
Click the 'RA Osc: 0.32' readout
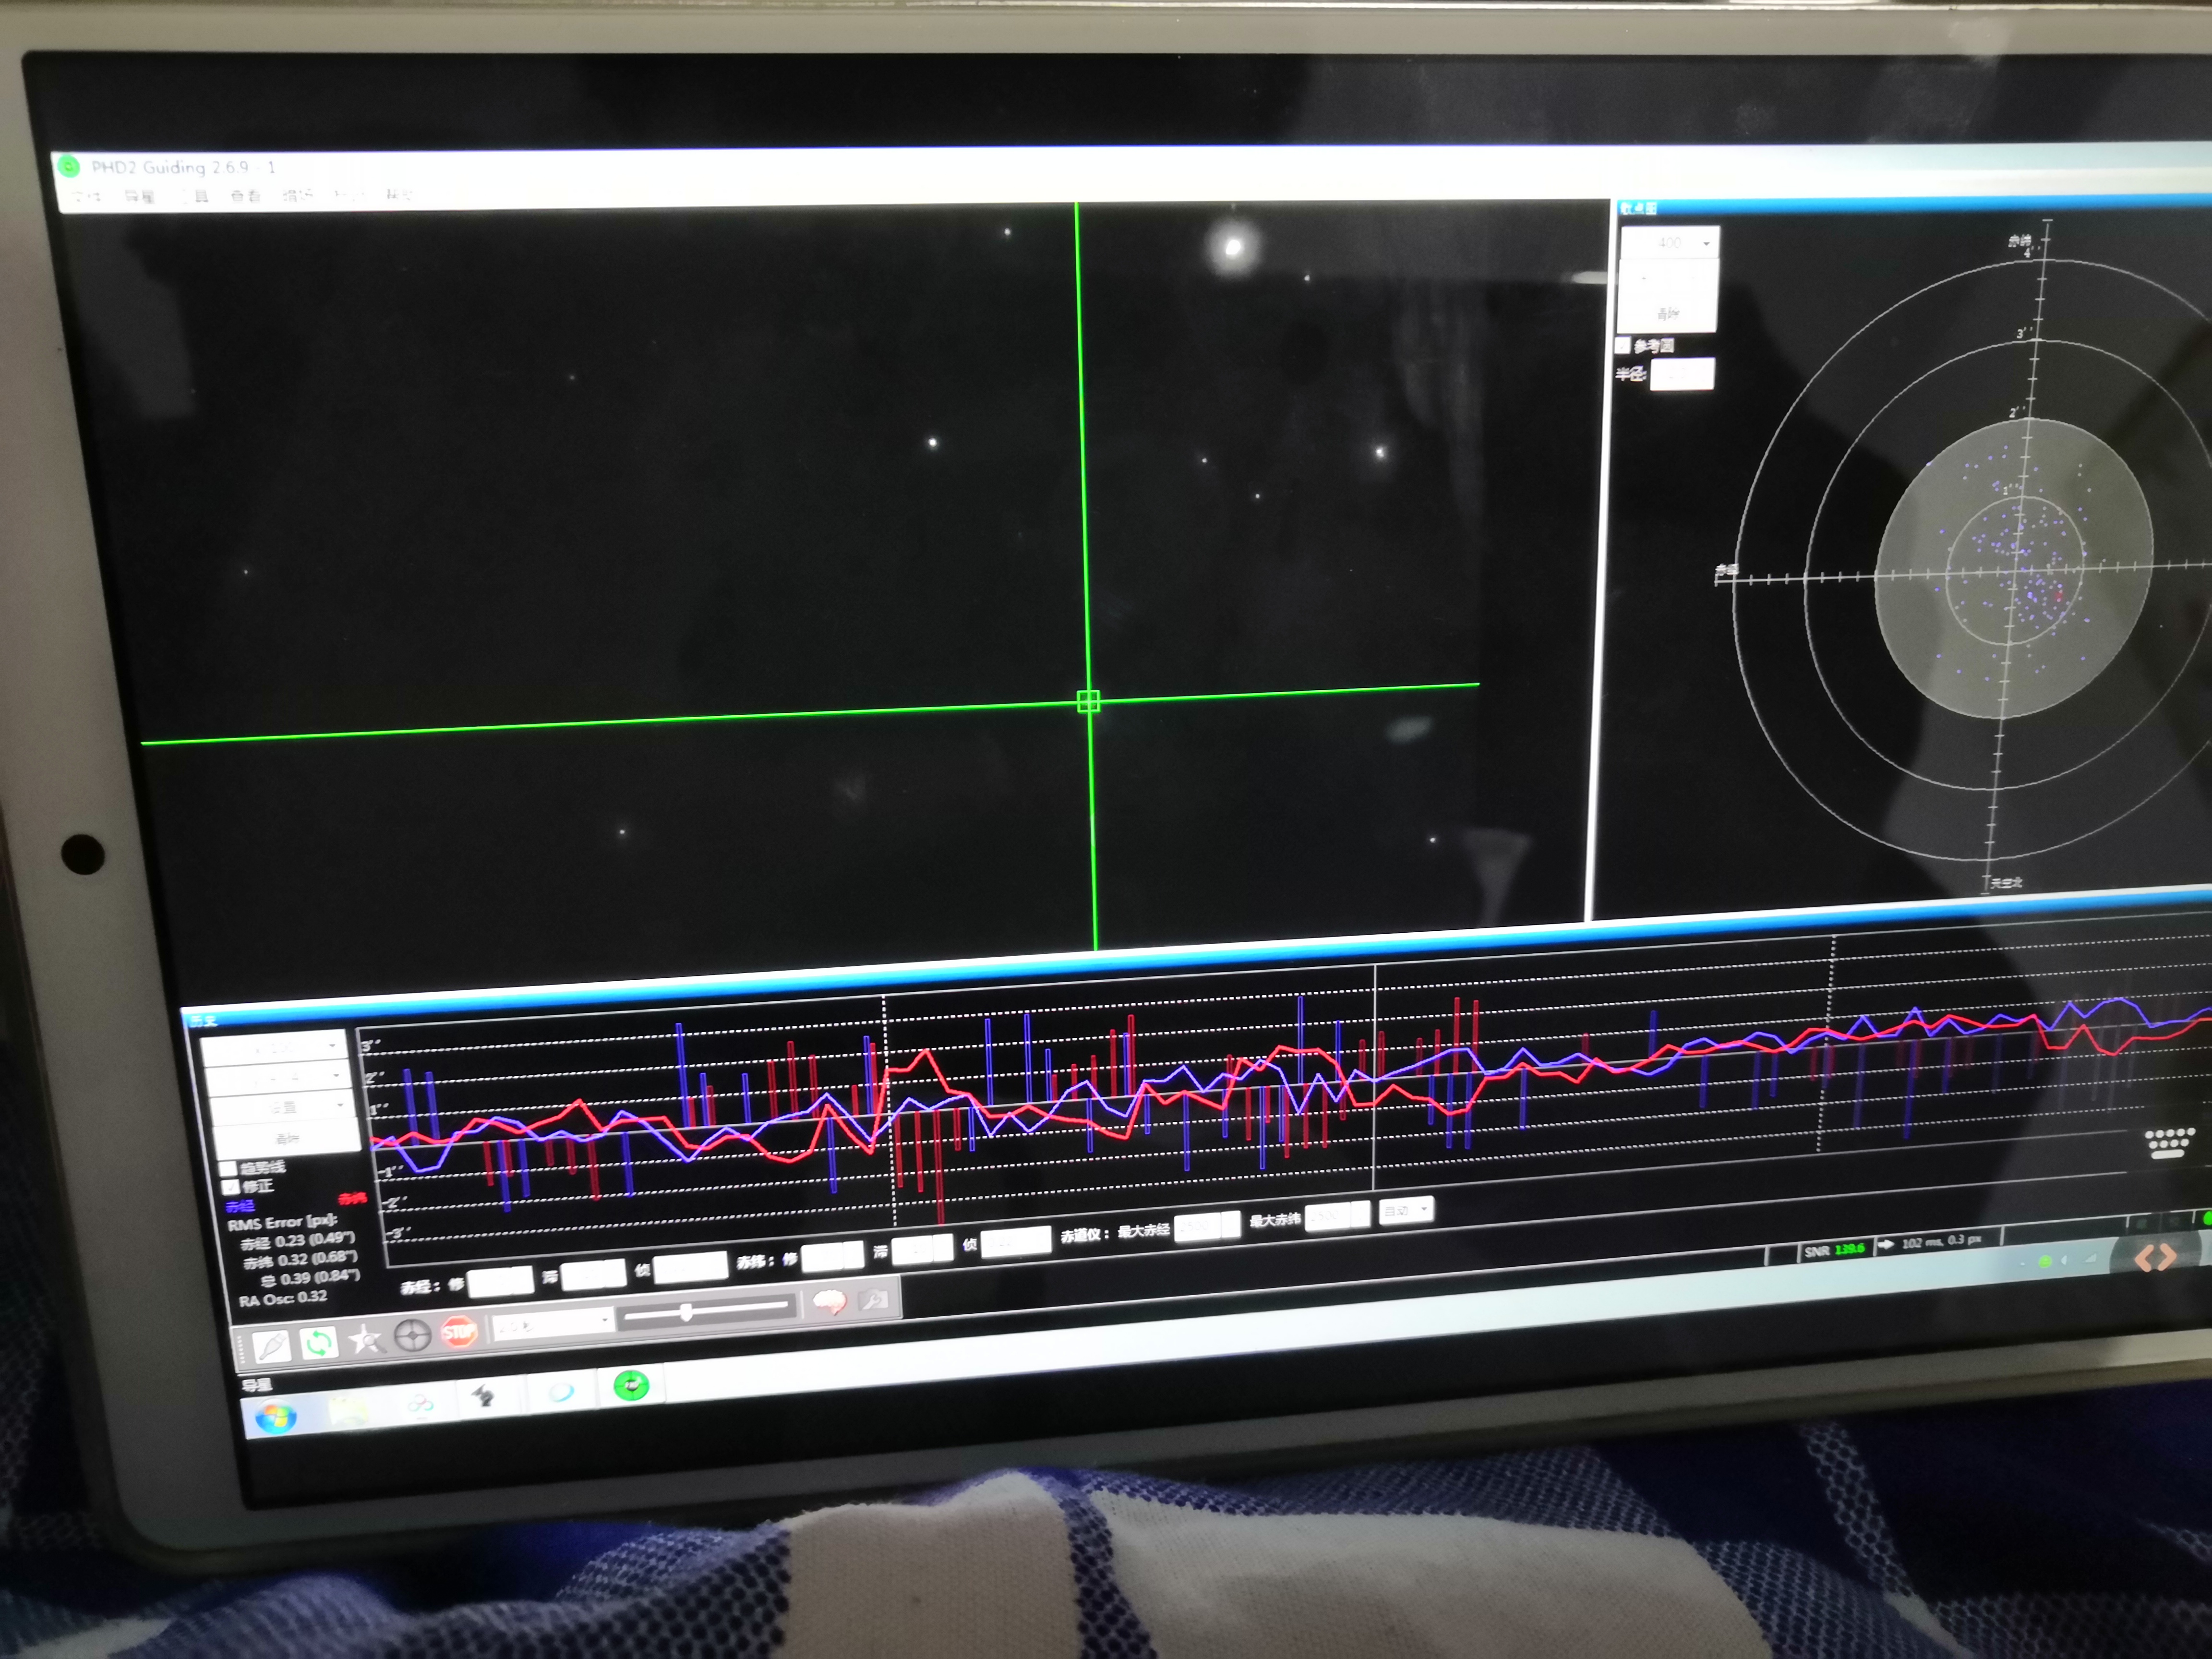pos(283,1297)
